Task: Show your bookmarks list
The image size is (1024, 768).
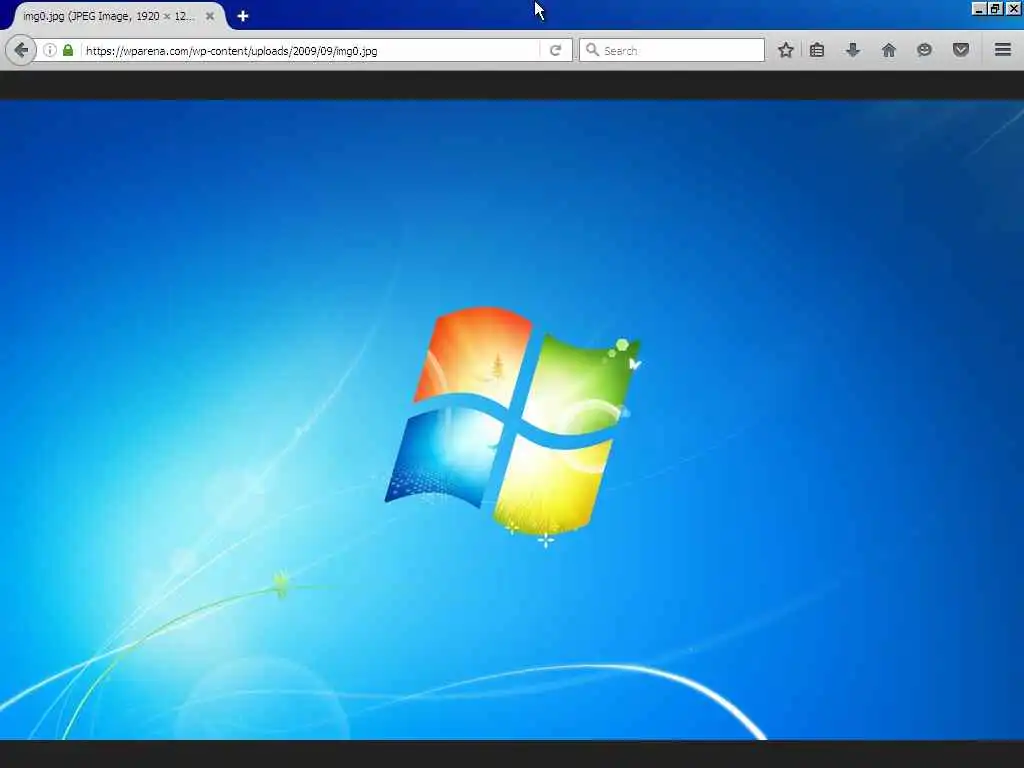Action: (x=817, y=50)
